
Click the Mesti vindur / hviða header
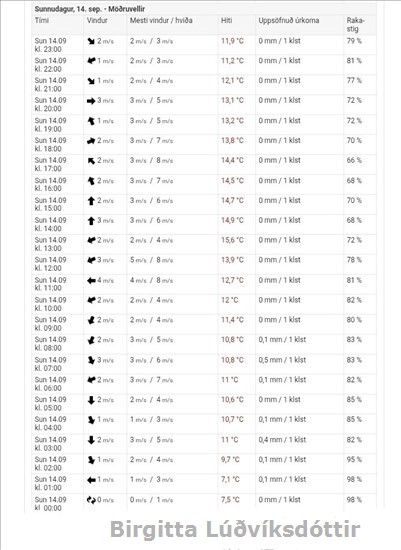161,20
